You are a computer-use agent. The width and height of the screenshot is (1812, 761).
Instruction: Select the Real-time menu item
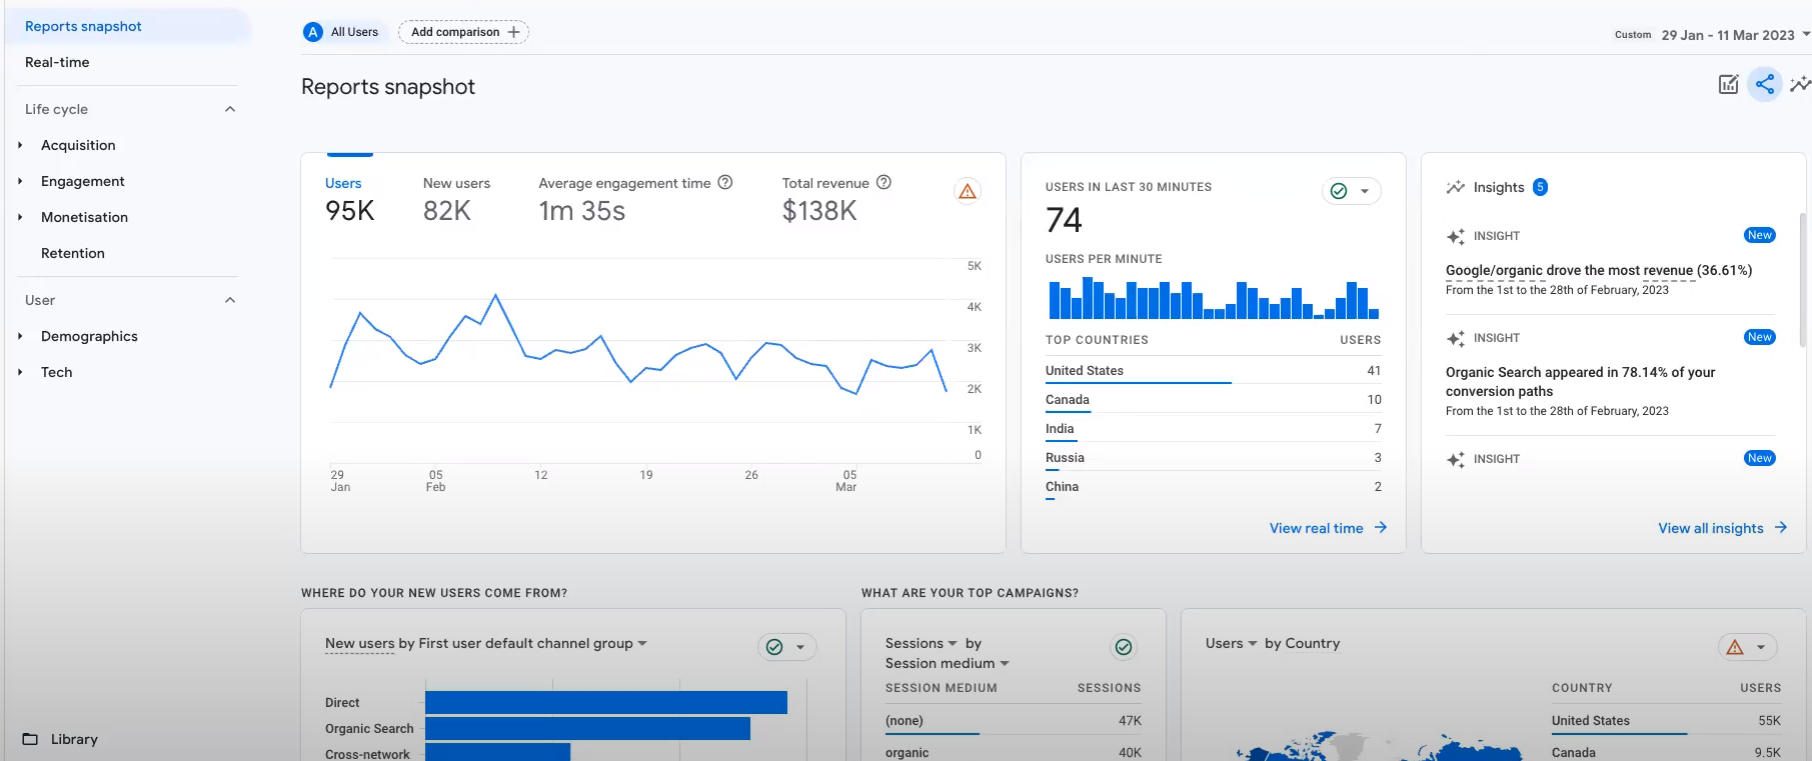coord(57,62)
